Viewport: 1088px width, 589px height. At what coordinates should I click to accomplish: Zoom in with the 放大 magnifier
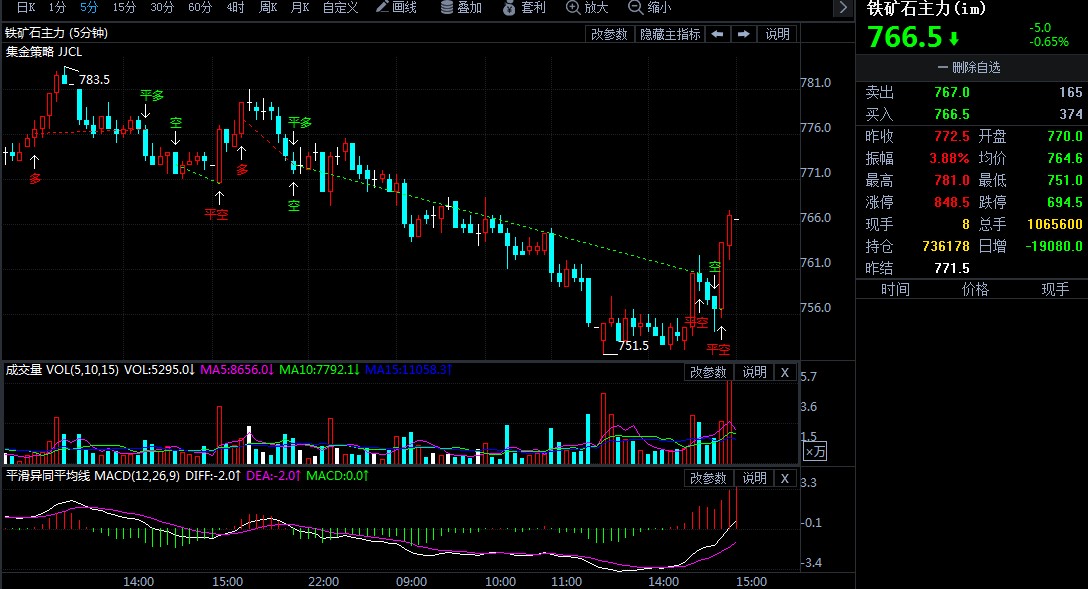coord(587,8)
